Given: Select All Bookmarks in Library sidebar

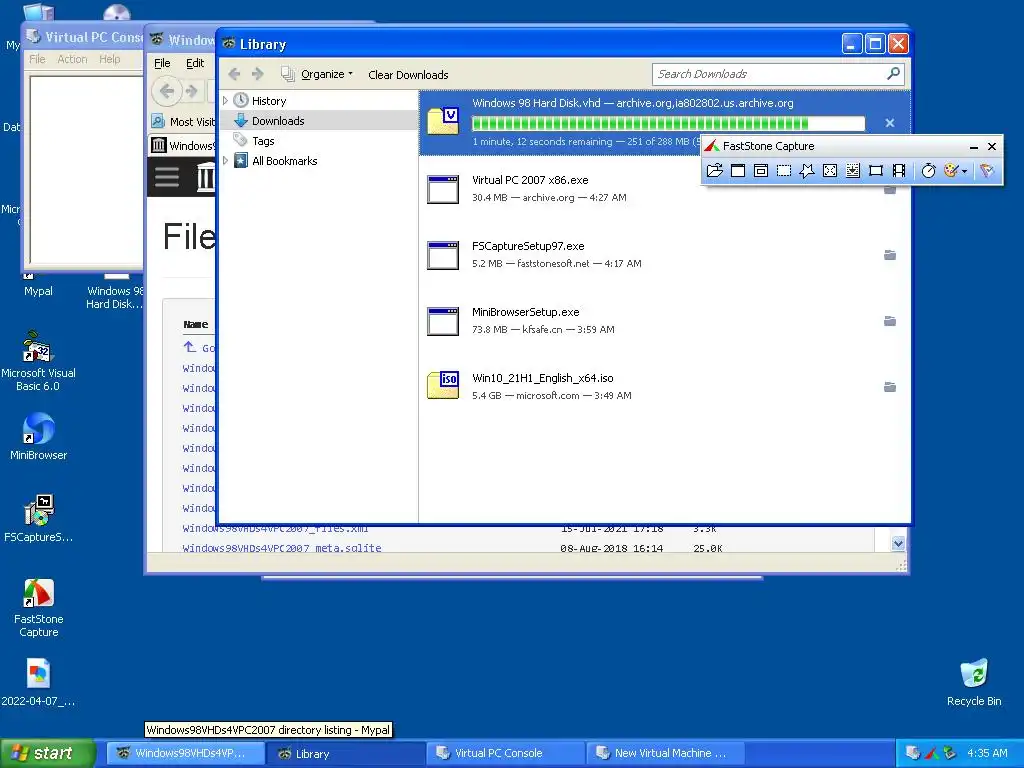Looking at the screenshot, I should pyautogui.click(x=285, y=161).
